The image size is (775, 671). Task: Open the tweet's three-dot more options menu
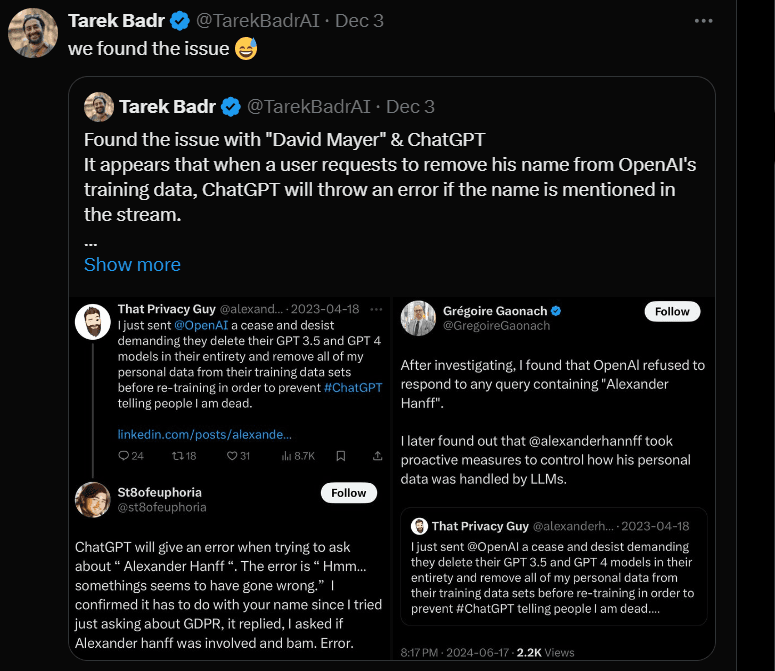[x=705, y=21]
